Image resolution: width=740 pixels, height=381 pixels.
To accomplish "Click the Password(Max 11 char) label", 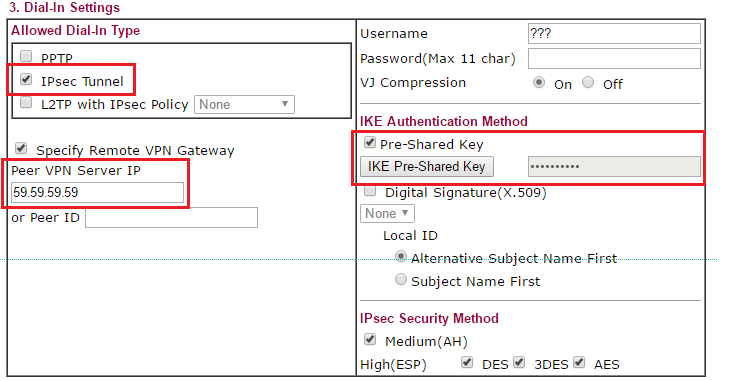I will point(438,59).
